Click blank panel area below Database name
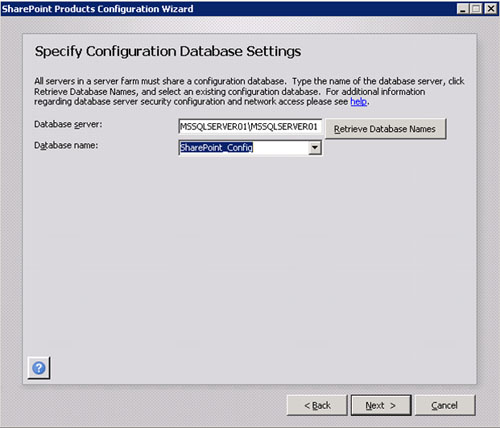Image resolution: width=500 pixels, height=428 pixels. 249,253
